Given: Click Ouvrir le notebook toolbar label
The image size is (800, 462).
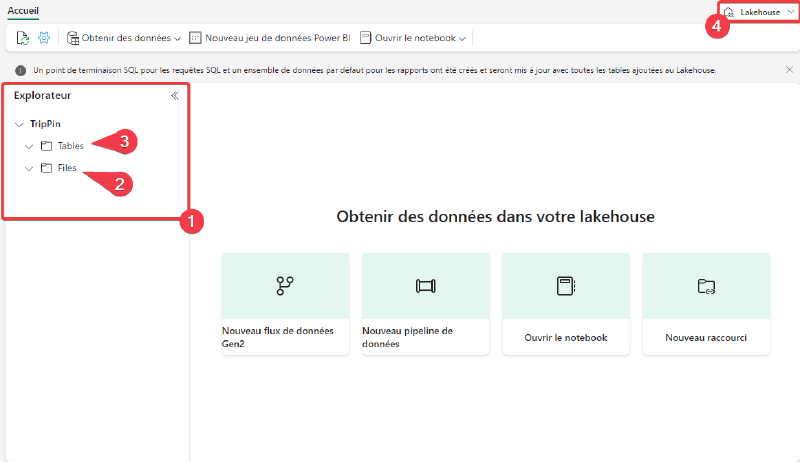Looking at the screenshot, I should tap(415, 38).
